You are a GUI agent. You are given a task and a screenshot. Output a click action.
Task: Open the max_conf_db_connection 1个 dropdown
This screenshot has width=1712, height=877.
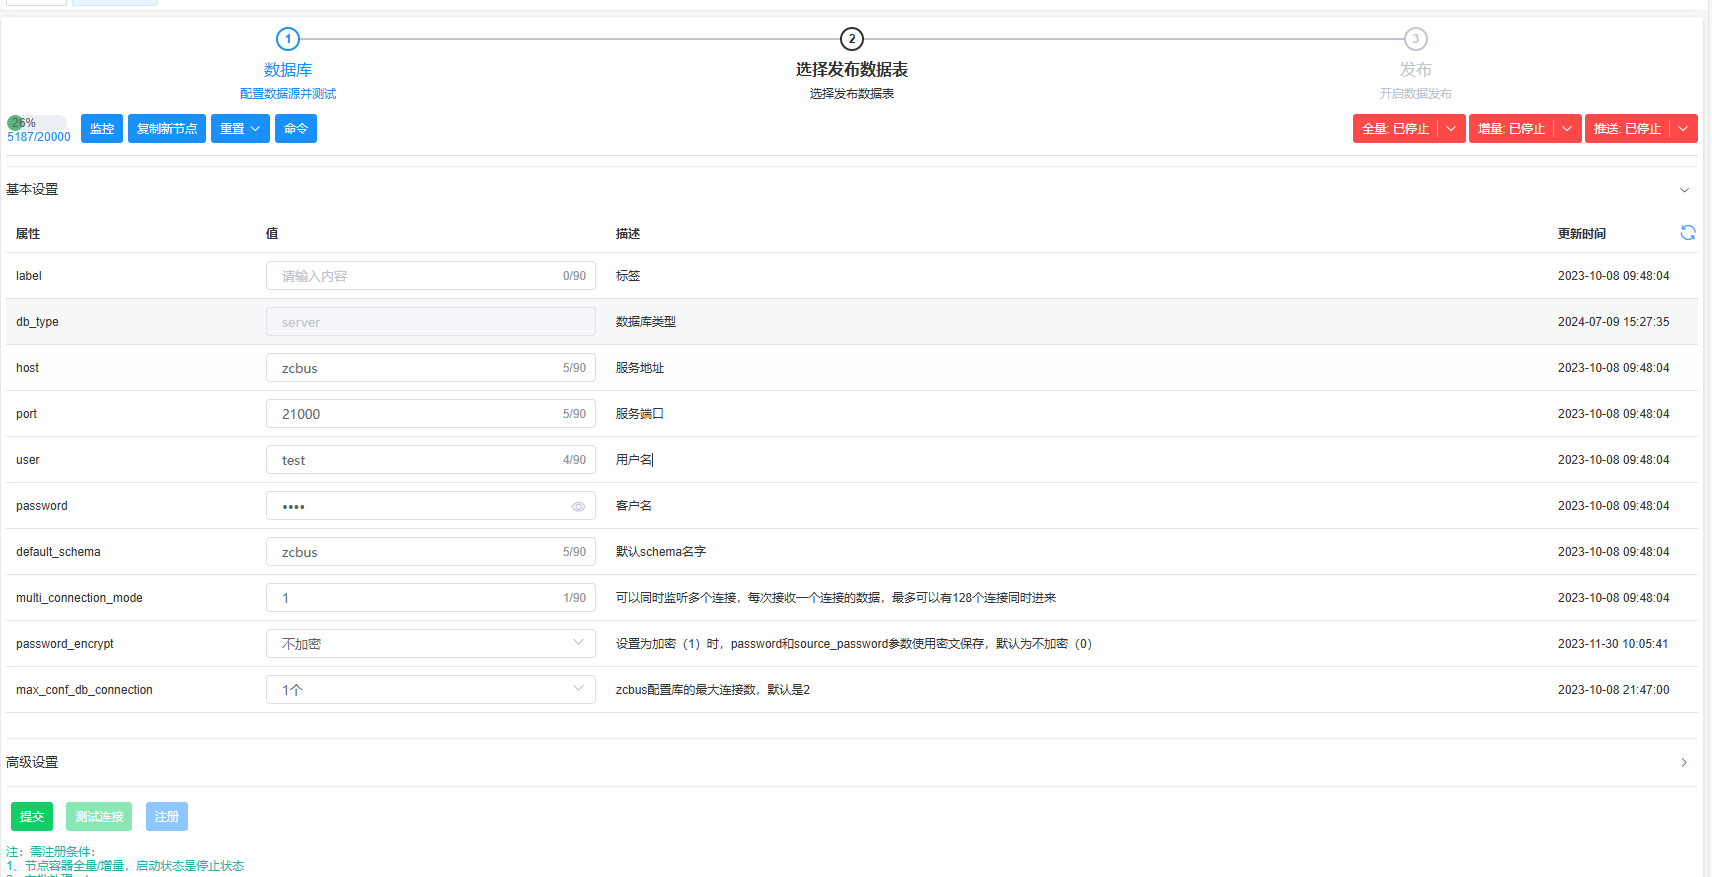pos(430,690)
